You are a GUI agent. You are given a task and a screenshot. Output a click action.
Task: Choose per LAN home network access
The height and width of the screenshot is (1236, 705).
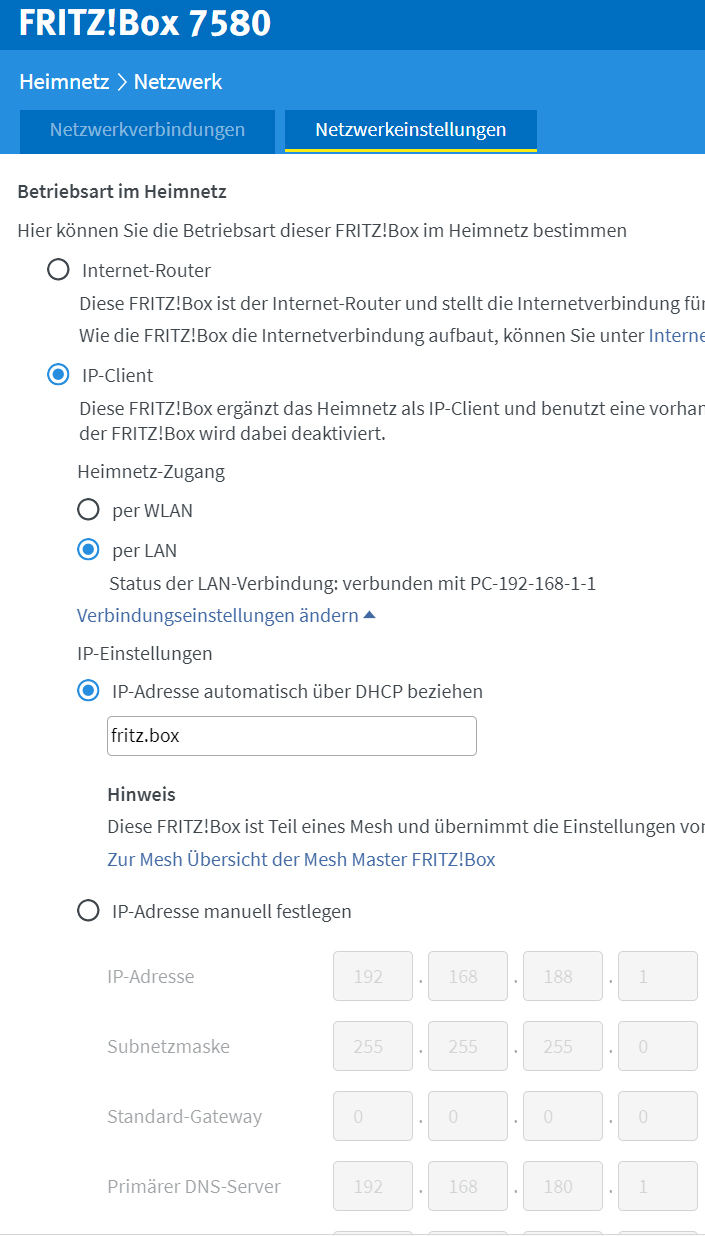click(89, 550)
